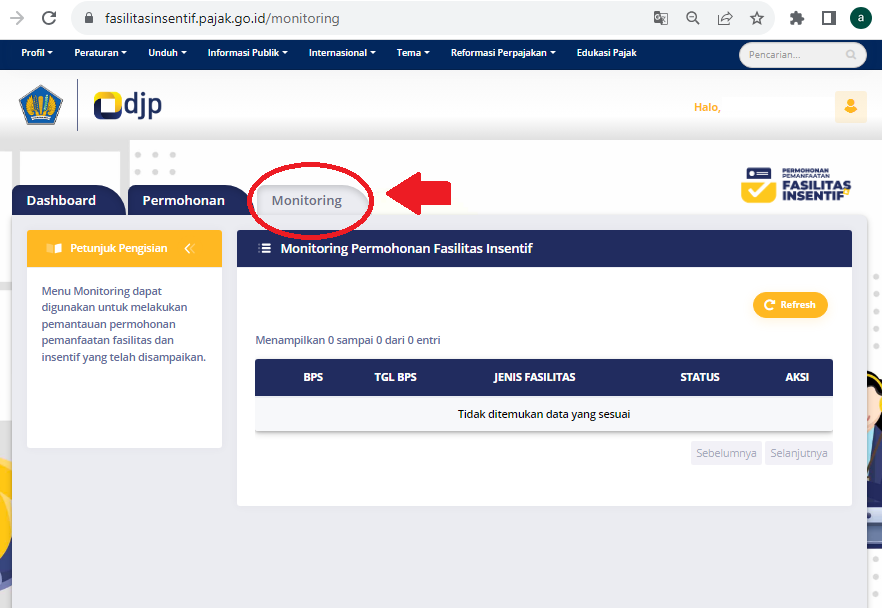Expand the Informasi Publik dropdown
This screenshot has height=608, width=882.
[247, 53]
